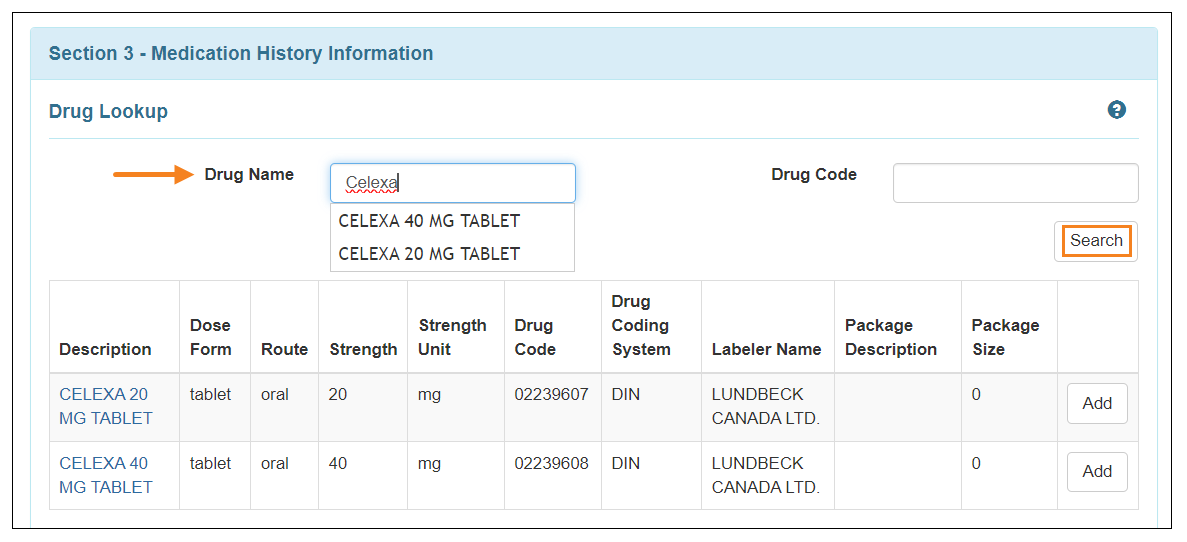Click drug code 02239607 cell
Viewport: 1187px width, 542px height.
551,394
